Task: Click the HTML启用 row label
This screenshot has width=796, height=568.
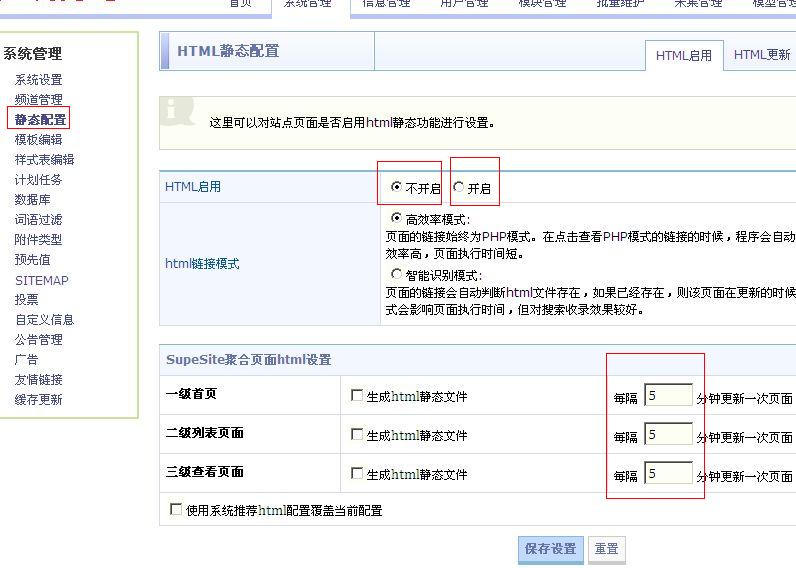Action: tap(193, 187)
